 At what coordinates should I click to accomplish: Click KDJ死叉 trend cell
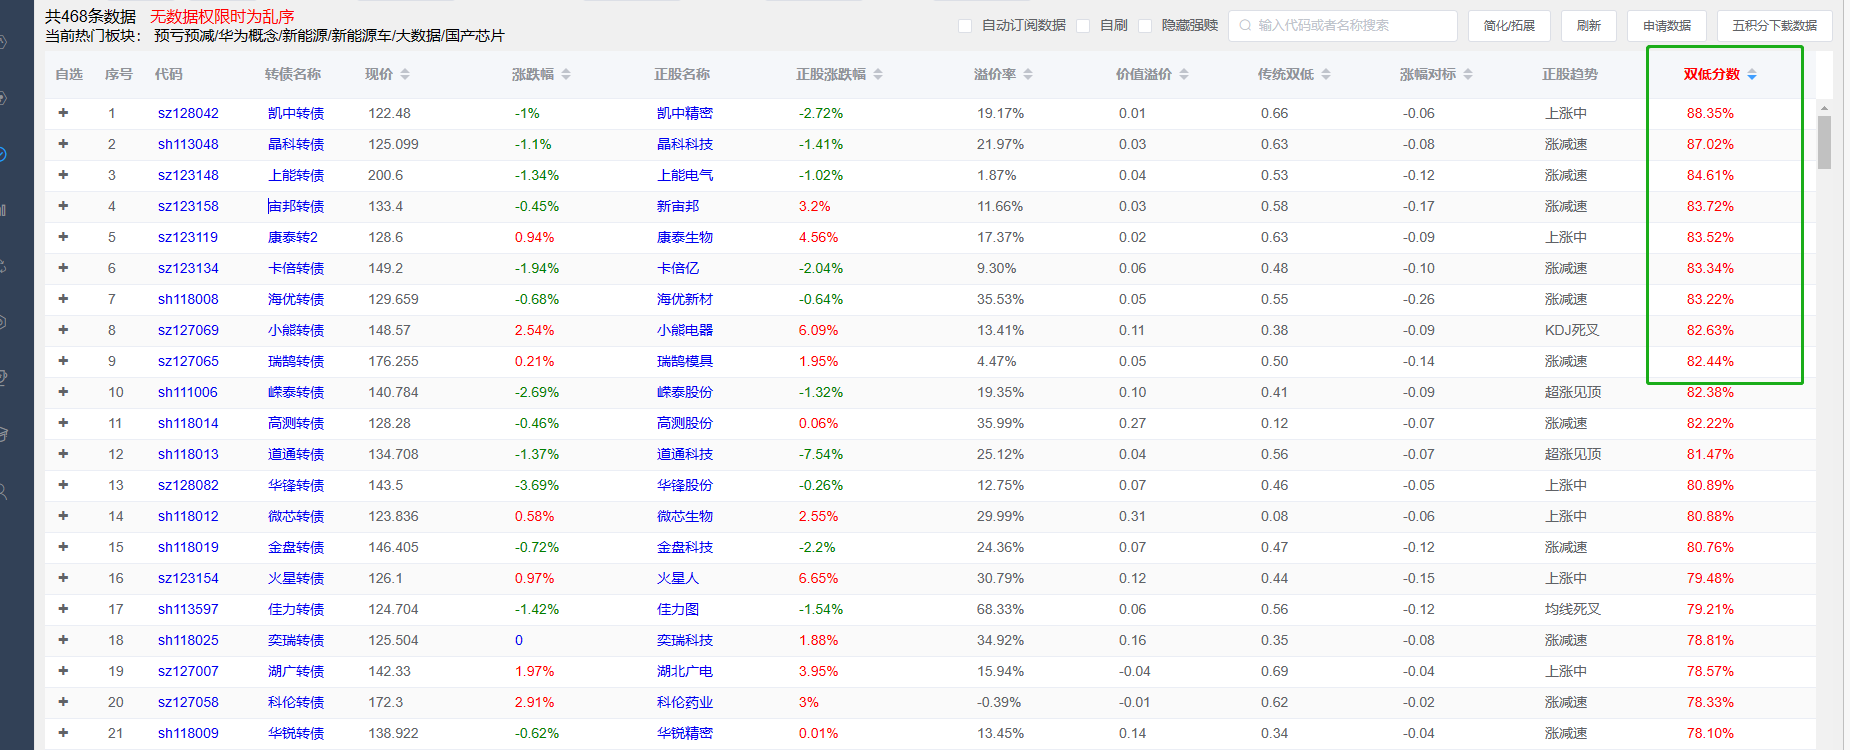coord(1572,330)
